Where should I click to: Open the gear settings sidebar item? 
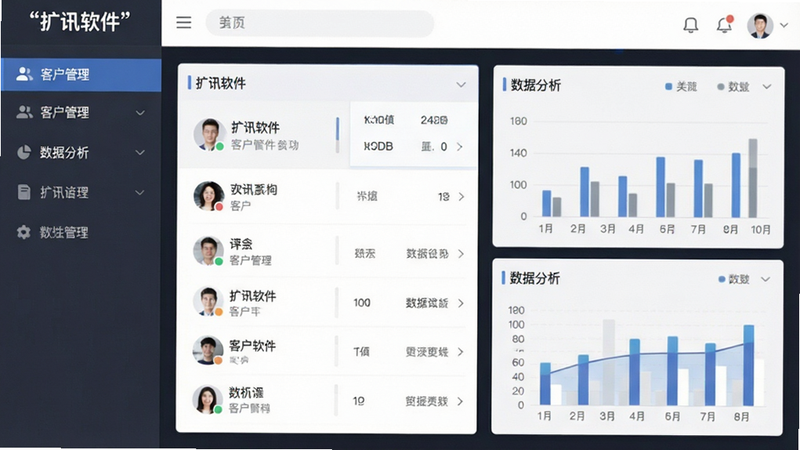pyautogui.click(x=81, y=232)
